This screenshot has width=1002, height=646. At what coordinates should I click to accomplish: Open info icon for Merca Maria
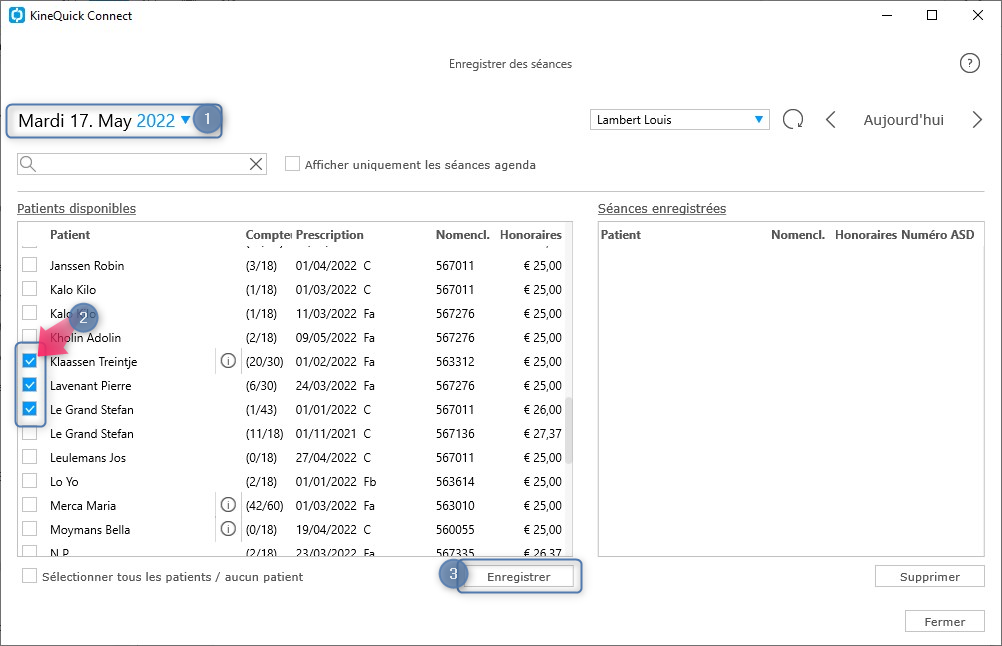[228, 505]
